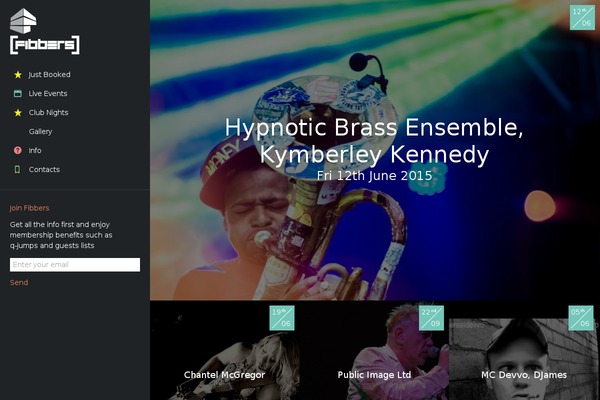
Task: Open the MC Devvo, DJames event thumbnail
Action: (x=524, y=351)
